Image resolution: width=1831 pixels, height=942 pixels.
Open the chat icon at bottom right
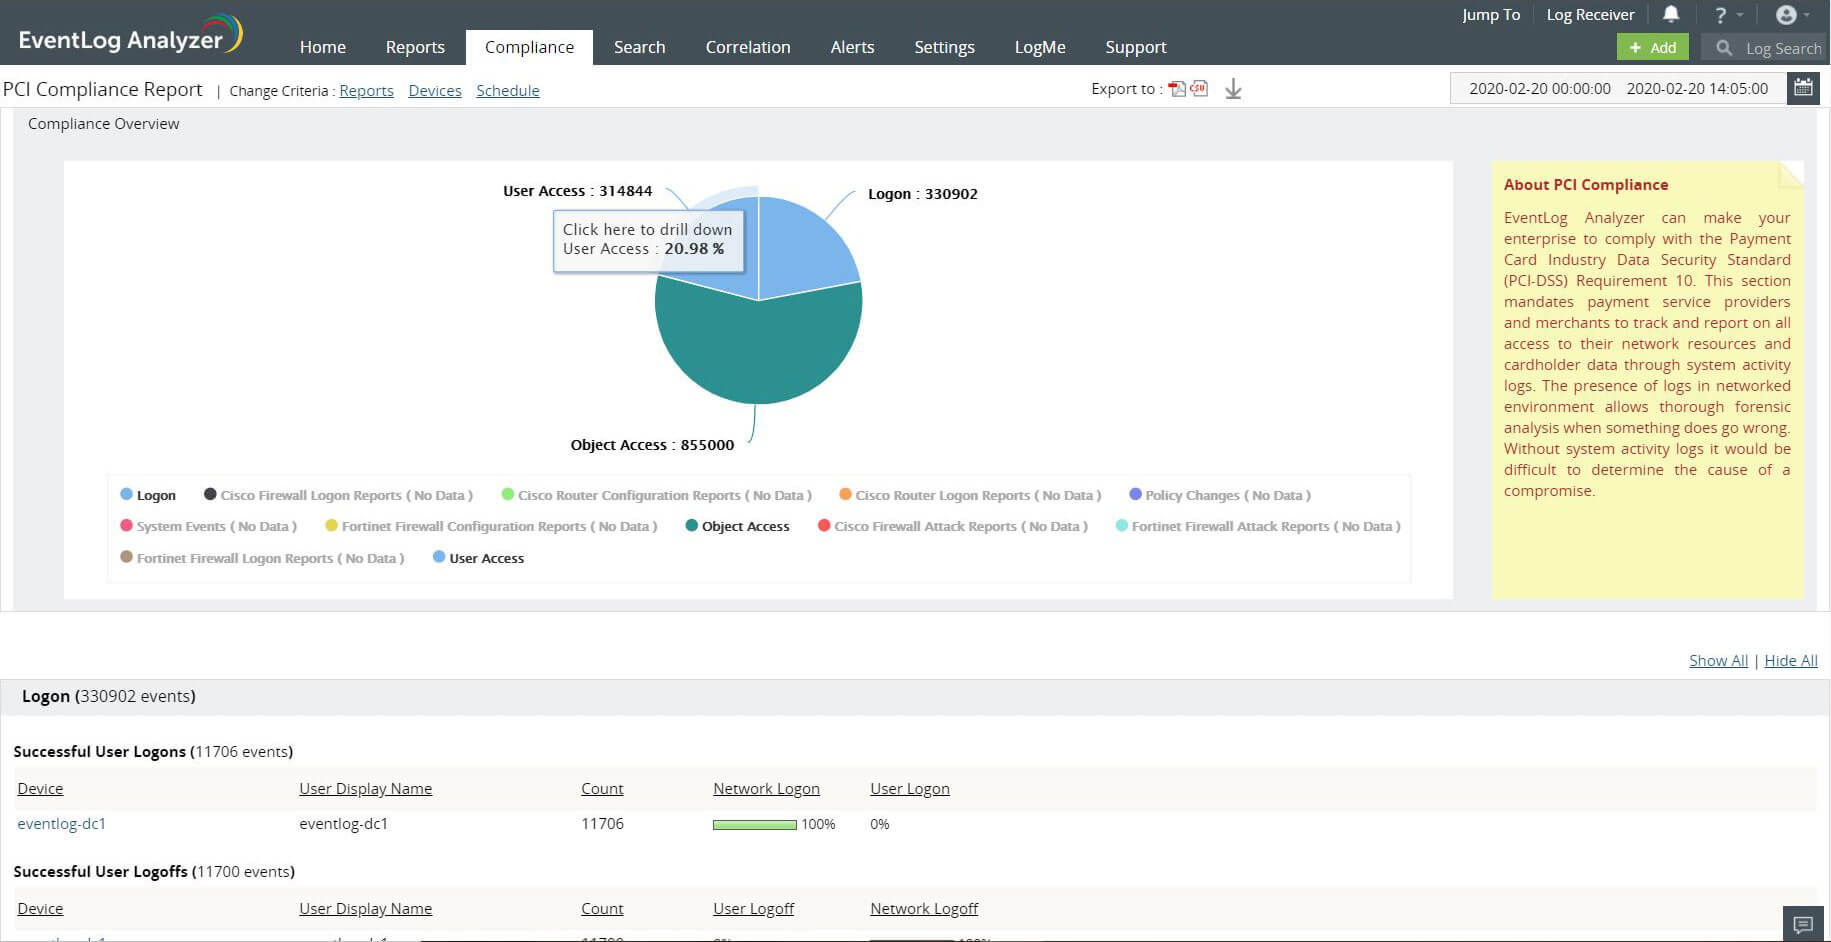tap(1803, 924)
